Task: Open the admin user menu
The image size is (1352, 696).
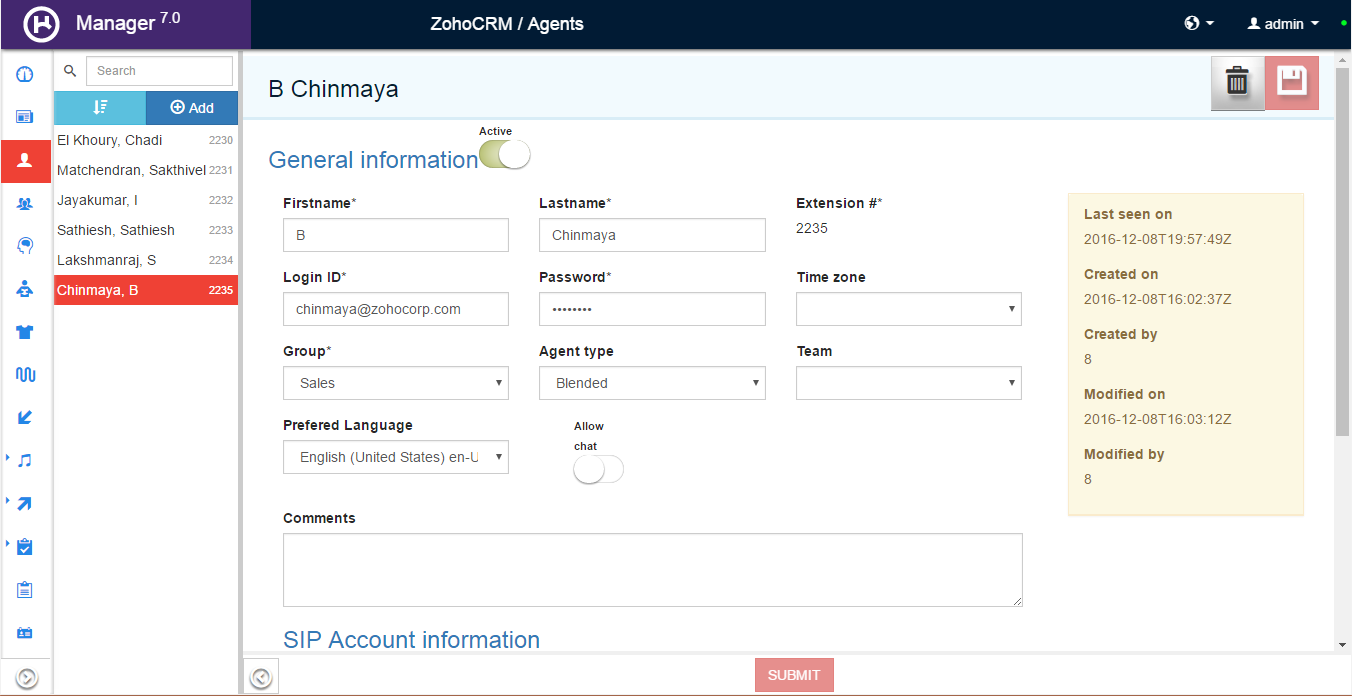Action: [x=1283, y=23]
